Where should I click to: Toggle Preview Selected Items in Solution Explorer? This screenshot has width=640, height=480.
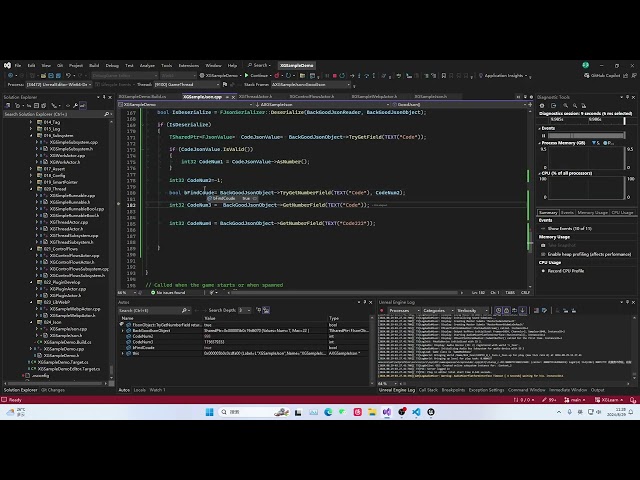point(82,105)
